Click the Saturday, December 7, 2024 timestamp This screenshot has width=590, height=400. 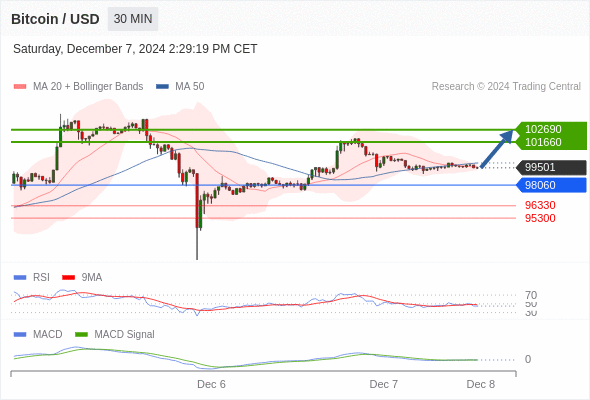(135, 49)
